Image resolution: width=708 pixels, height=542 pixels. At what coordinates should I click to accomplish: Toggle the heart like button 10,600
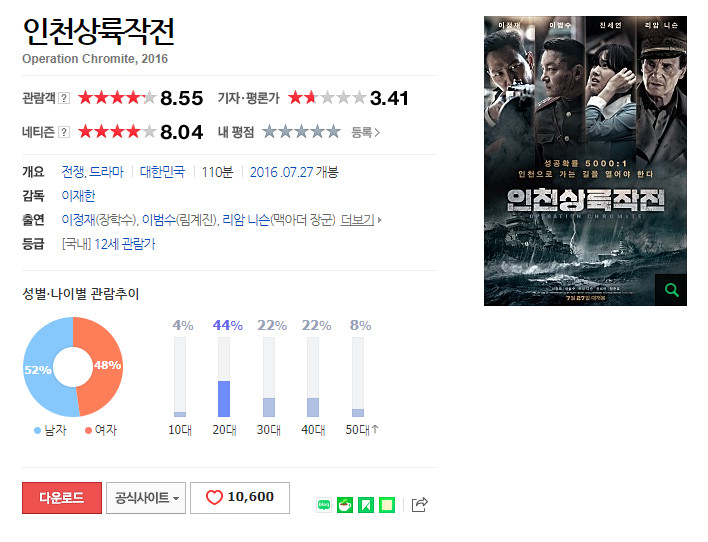tap(240, 498)
